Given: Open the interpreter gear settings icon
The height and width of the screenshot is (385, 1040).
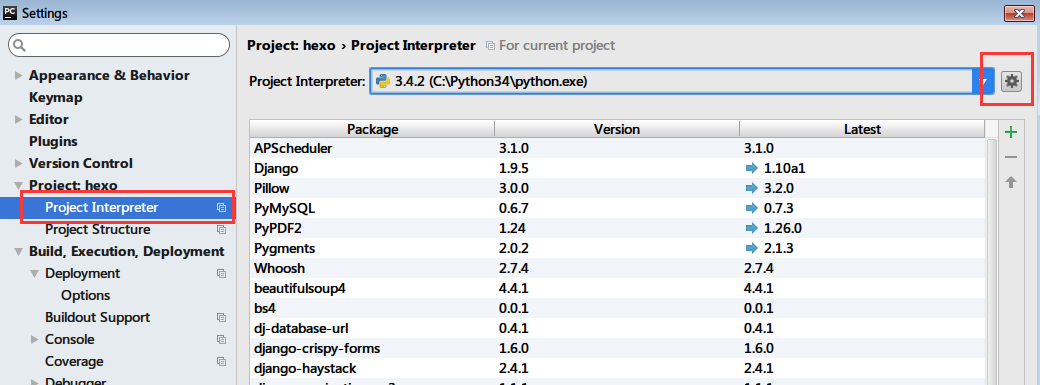Looking at the screenshot, I should [1011, 82].
